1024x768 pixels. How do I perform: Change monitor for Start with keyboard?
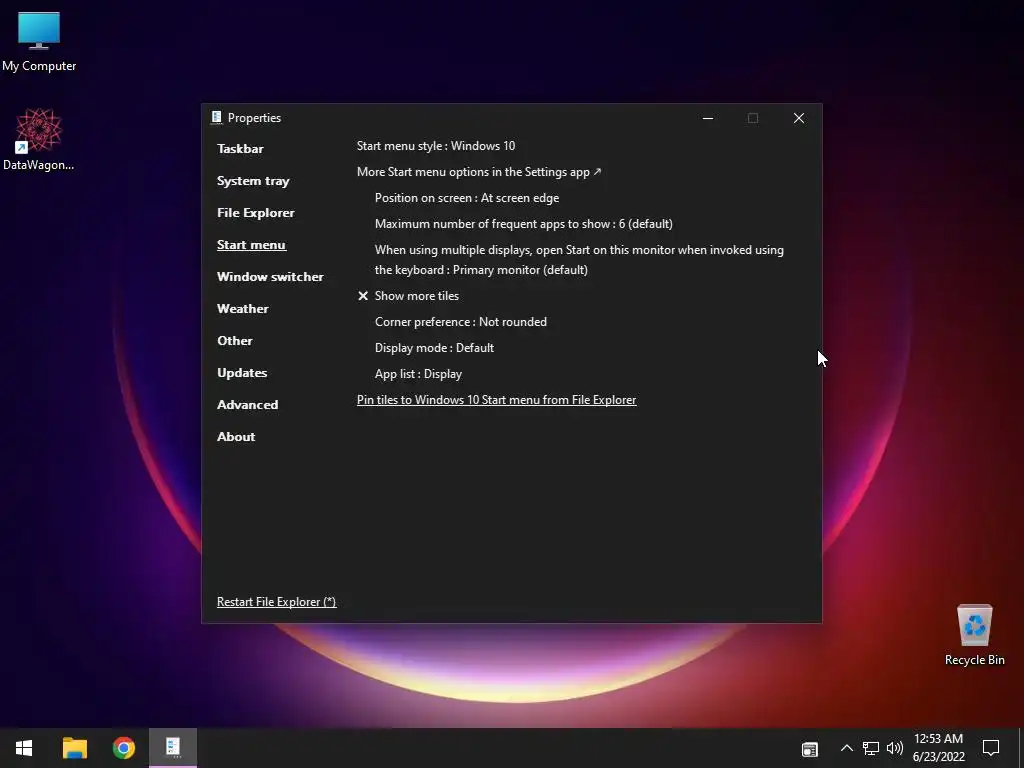pos(579,260)
